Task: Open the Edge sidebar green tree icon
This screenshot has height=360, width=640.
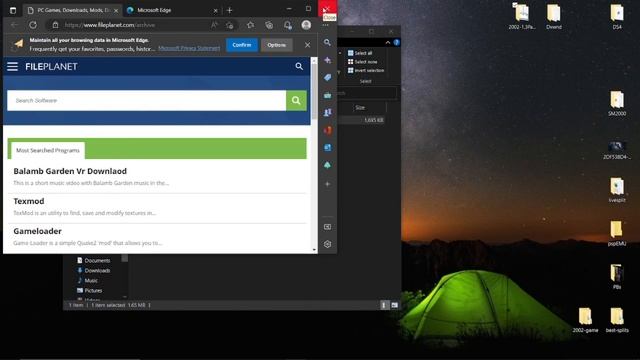Action: click(x=327, y=165)
